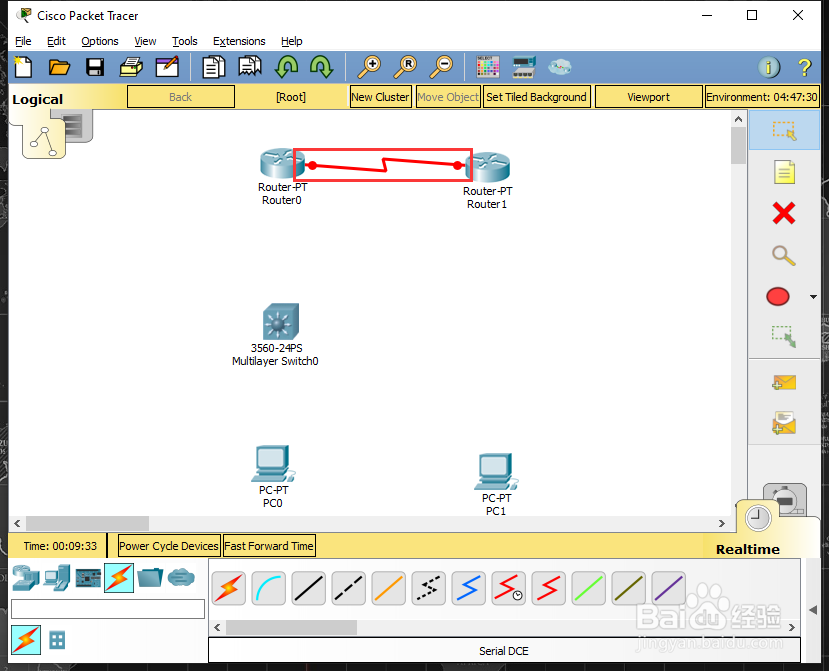
Task: Open the drawing palette icon
Action: 487,67
